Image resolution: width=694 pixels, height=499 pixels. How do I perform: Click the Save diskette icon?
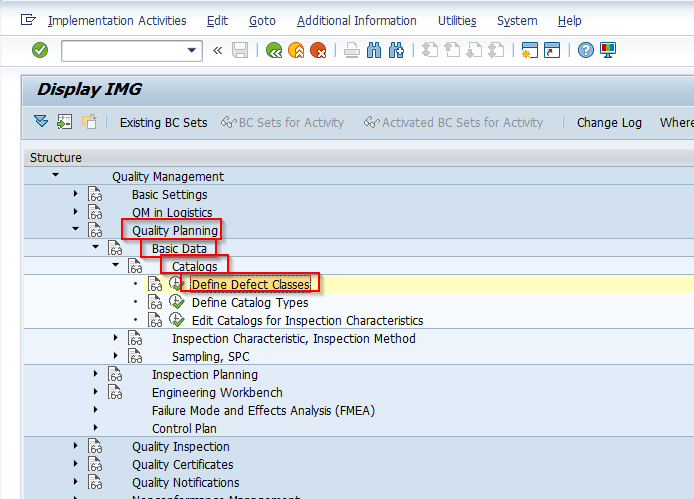pyautogui.click(x=240, y=50)
